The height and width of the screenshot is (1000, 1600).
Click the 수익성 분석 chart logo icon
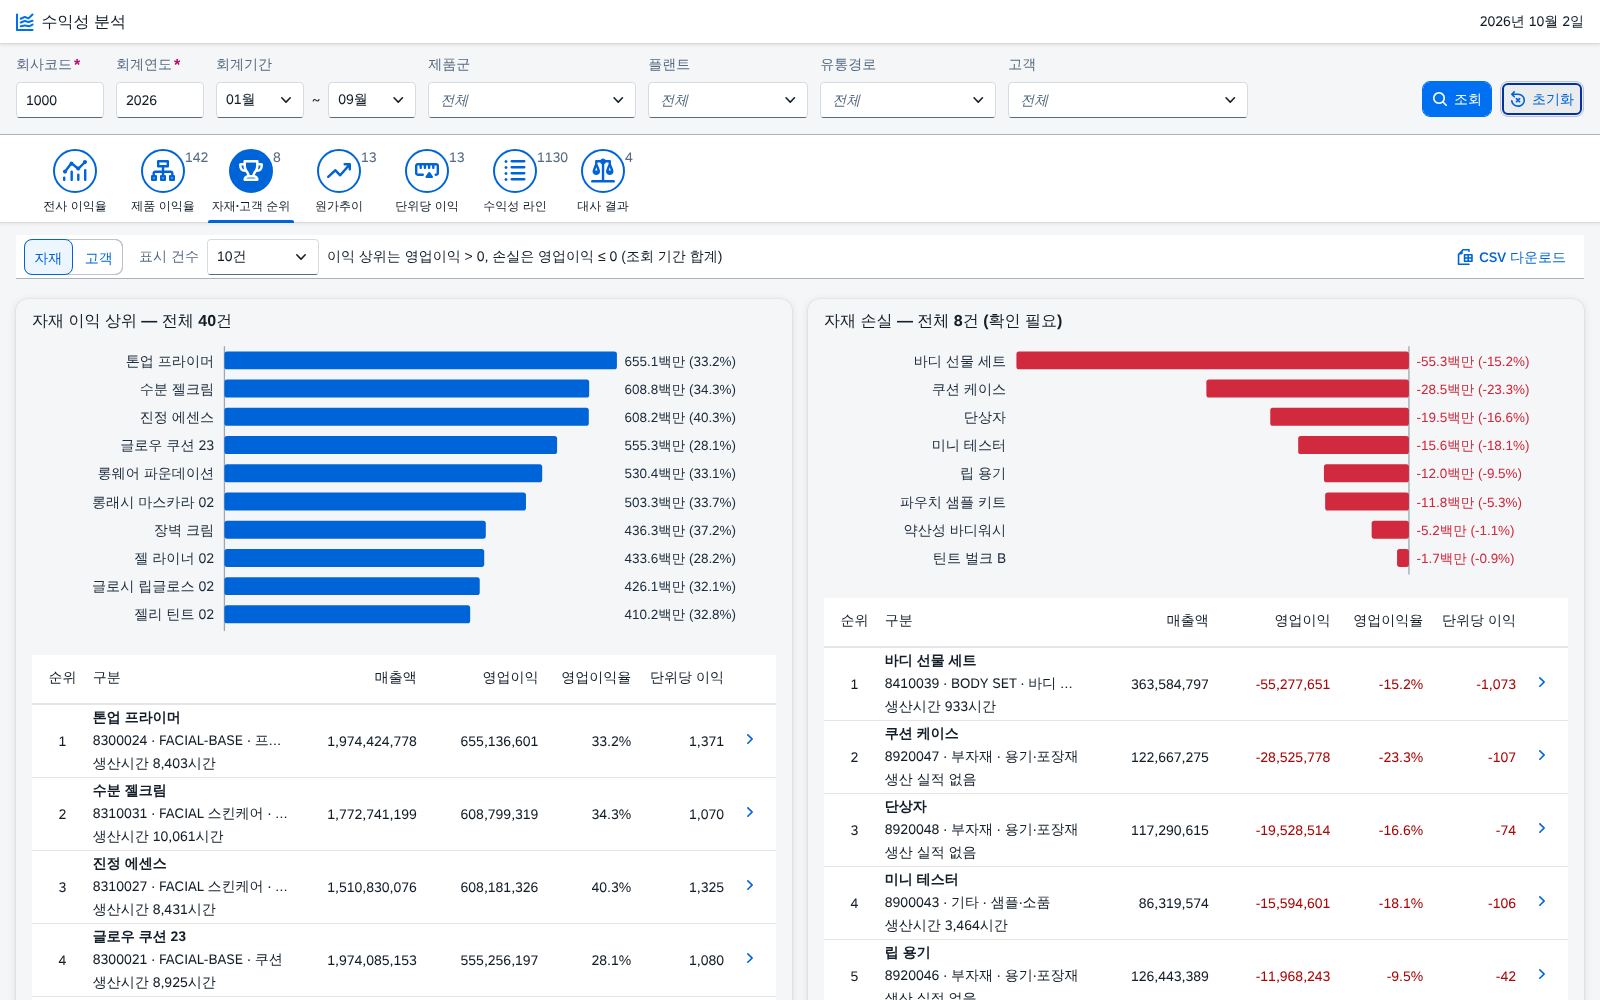click(x=25, y=22)
